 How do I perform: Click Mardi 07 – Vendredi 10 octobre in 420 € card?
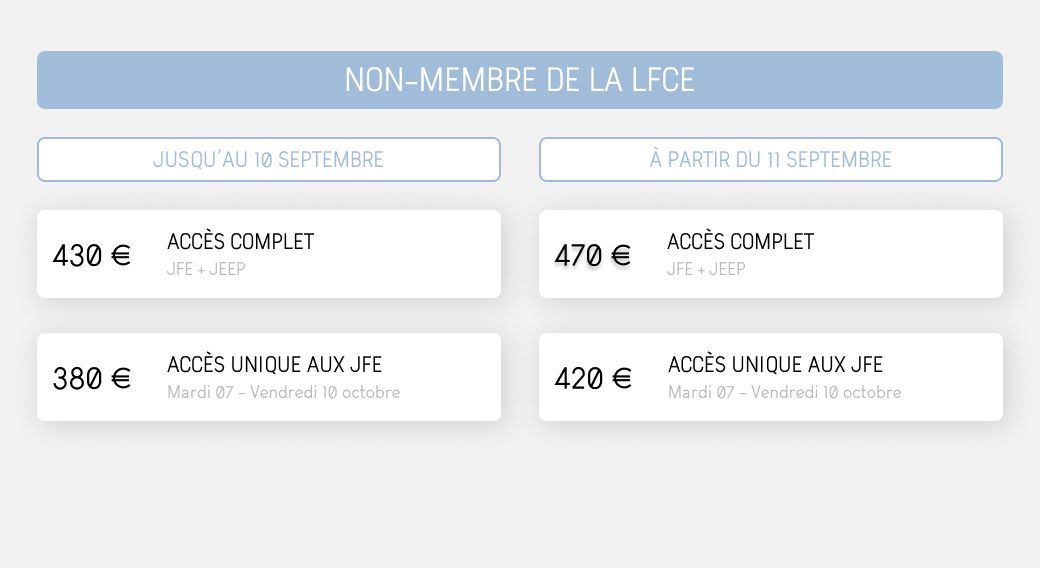(785, 392)
